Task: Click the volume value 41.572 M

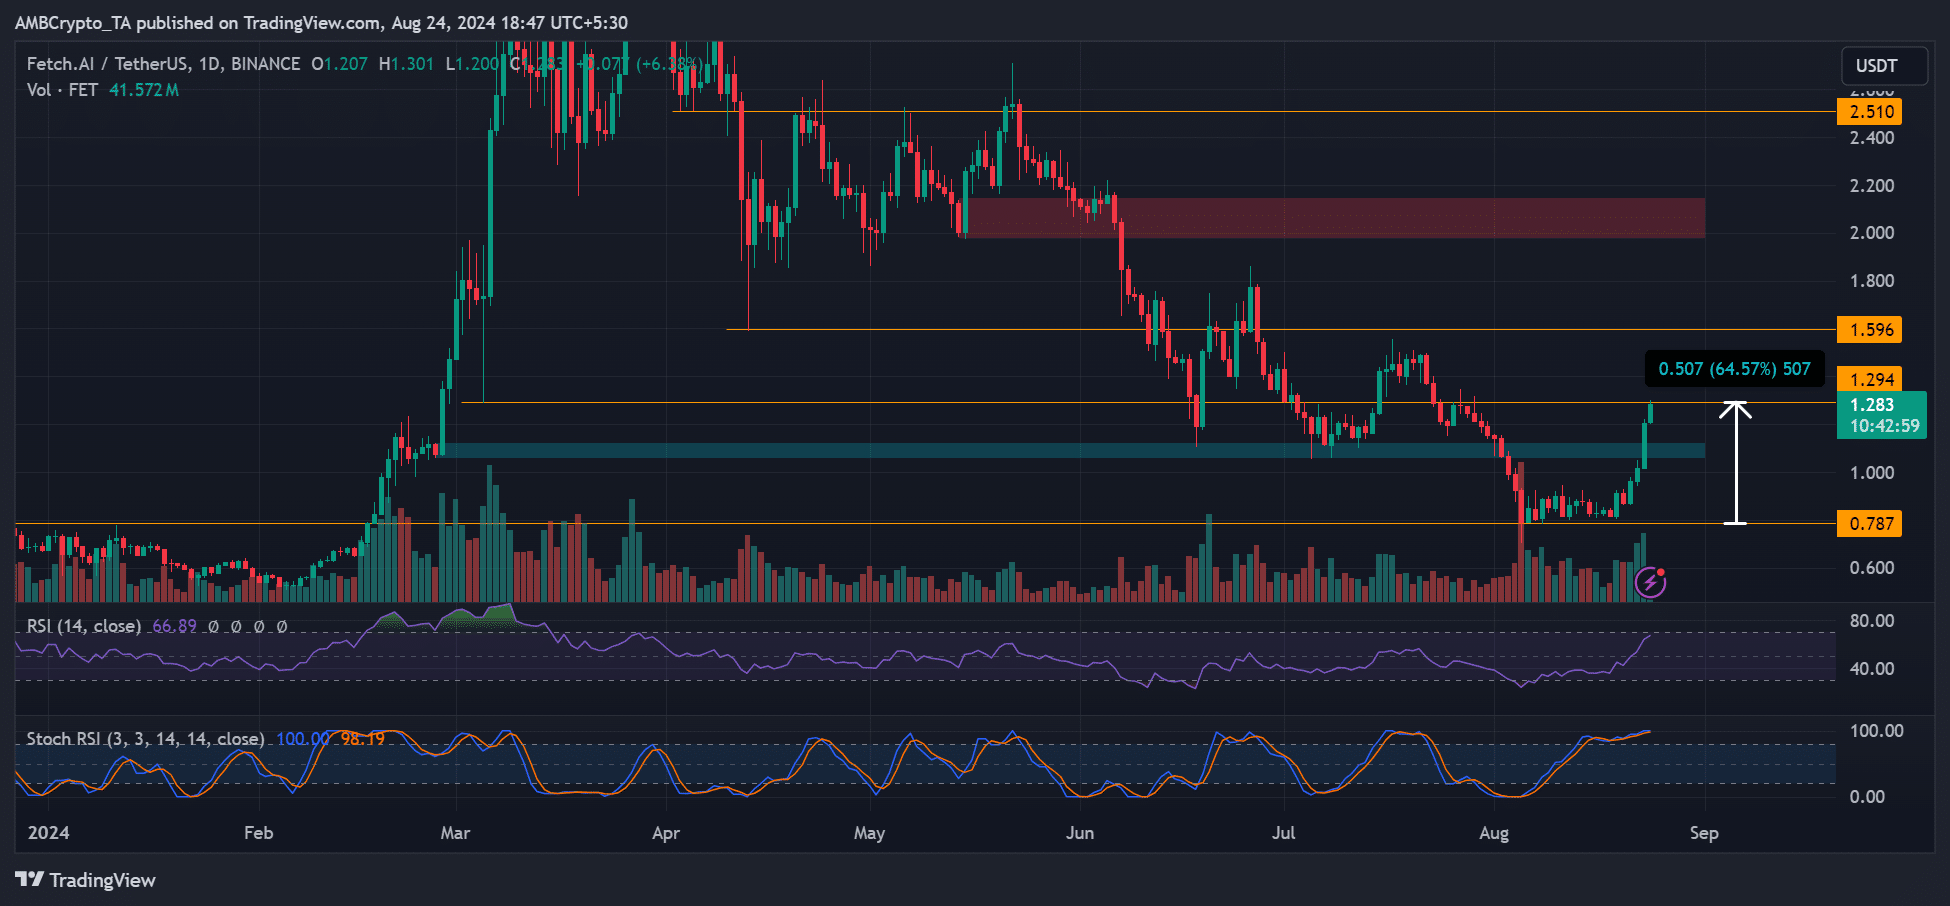Action: click(x=144, y=90)
